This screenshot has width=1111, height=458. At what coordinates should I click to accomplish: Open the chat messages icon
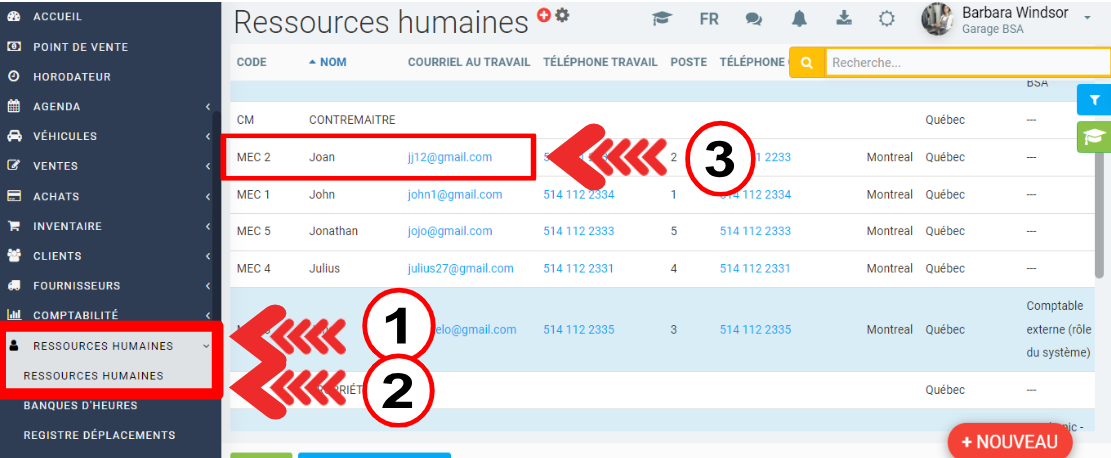[x=755, y=19]
